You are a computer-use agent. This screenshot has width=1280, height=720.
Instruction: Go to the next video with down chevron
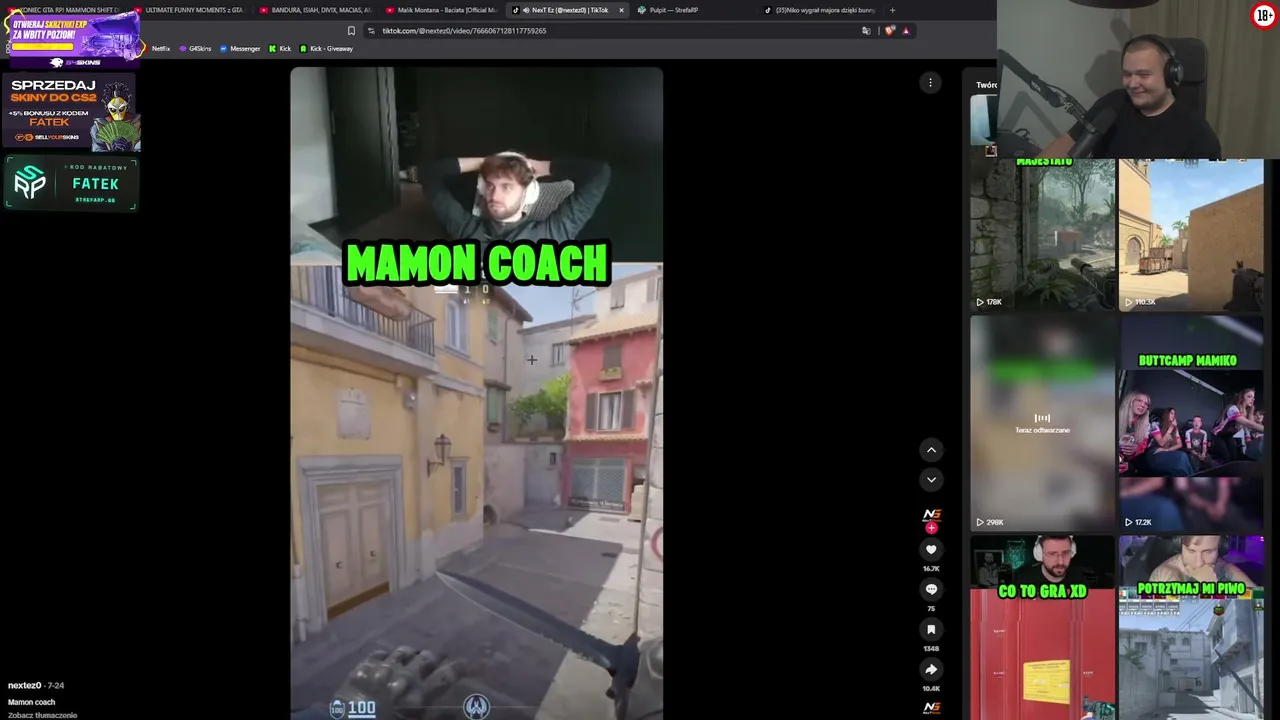pyautogui.click(x=931, y=480)
